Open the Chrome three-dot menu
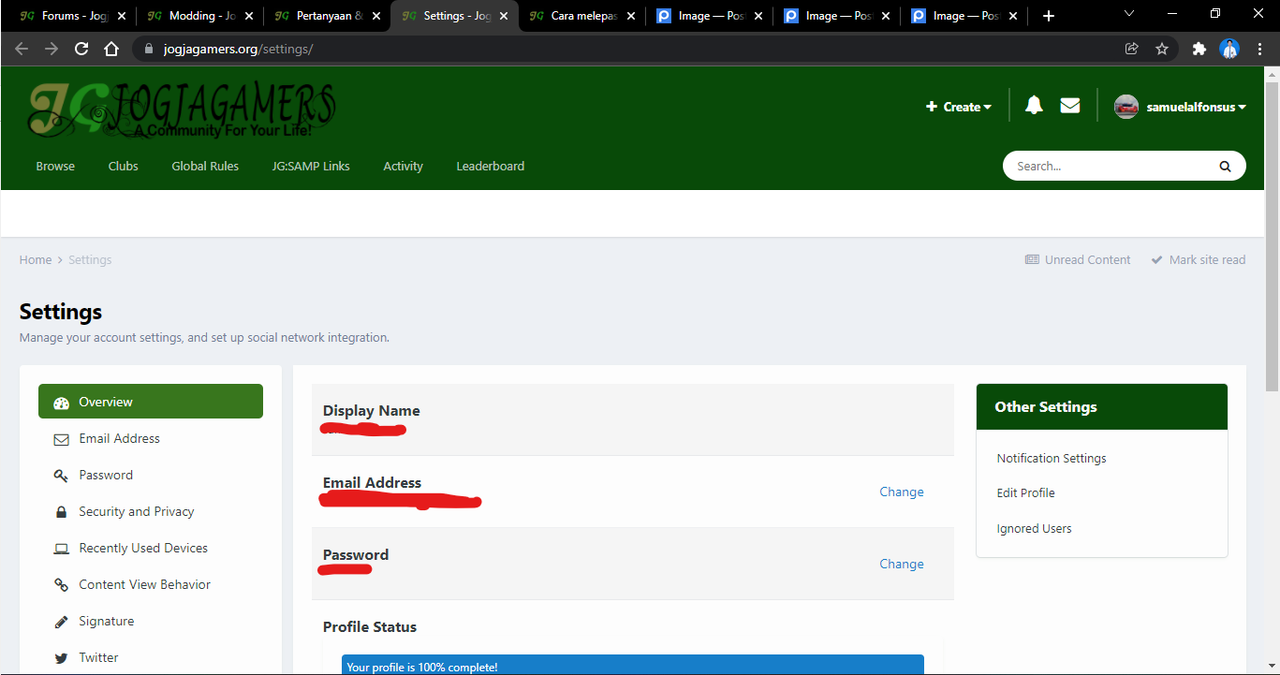The height and width of the screenshot is (675, 1280). [x=1261, y=48]
